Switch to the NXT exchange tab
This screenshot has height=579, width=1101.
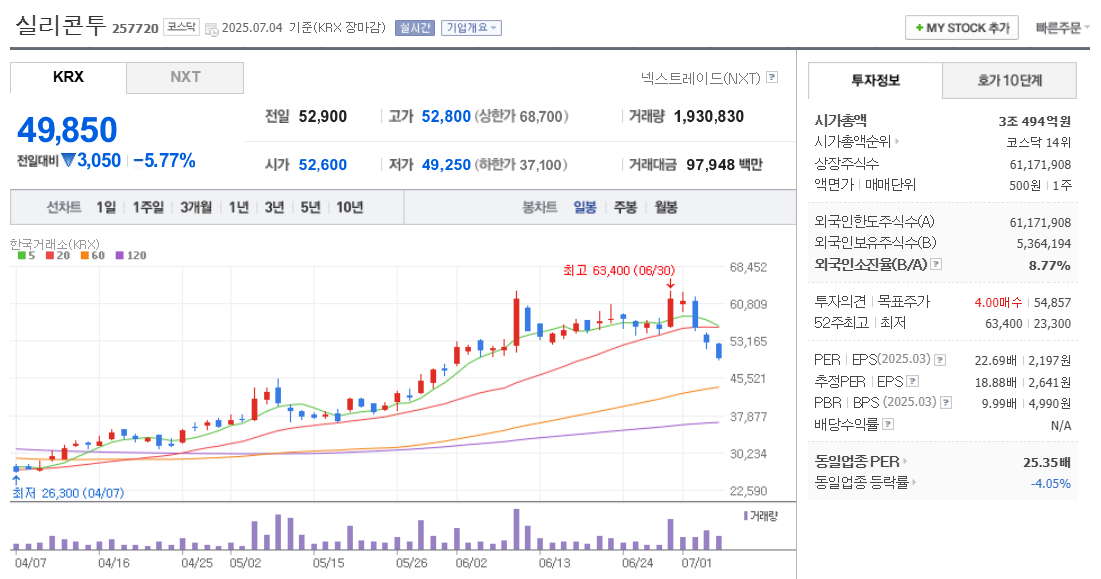(184, 77)
